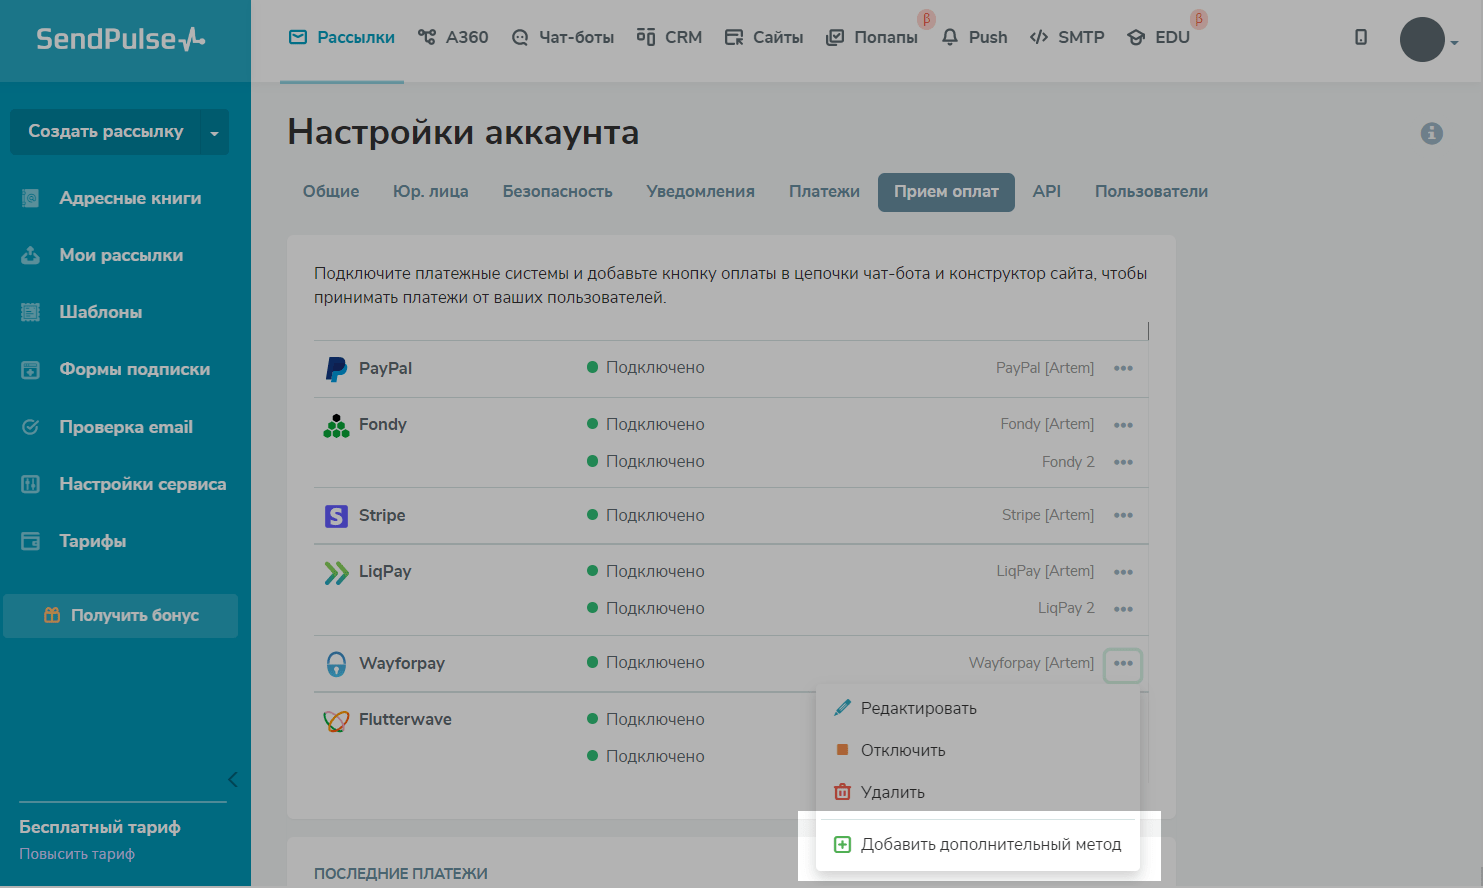The height and width of the screenshot is (888, 1483).
Task: Click the LiqPay logo icon
Action: point(336,573)
